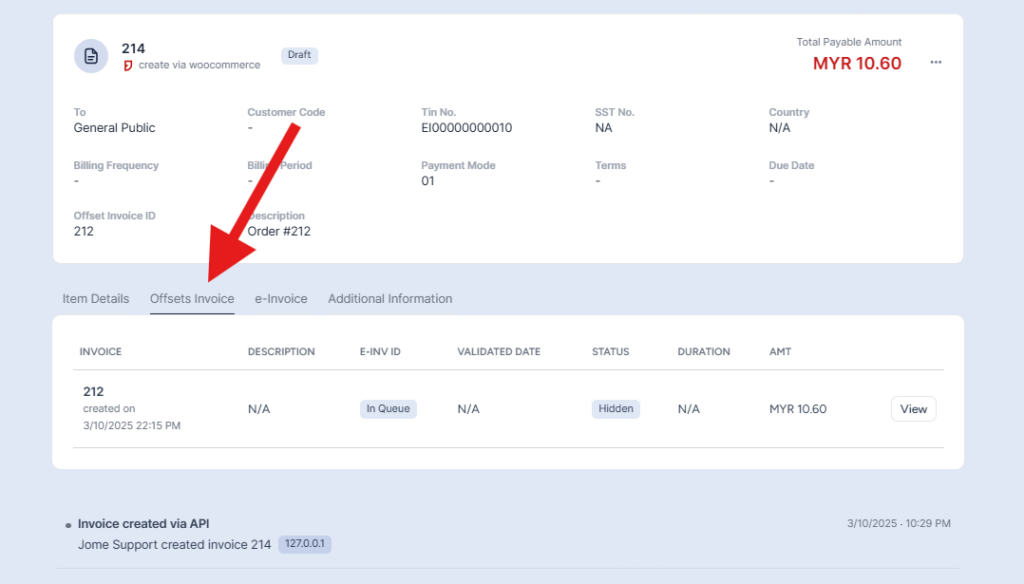Click the VALIDATED DATE column header
Screen dimensions: 1024x584
tap(499, 351)
